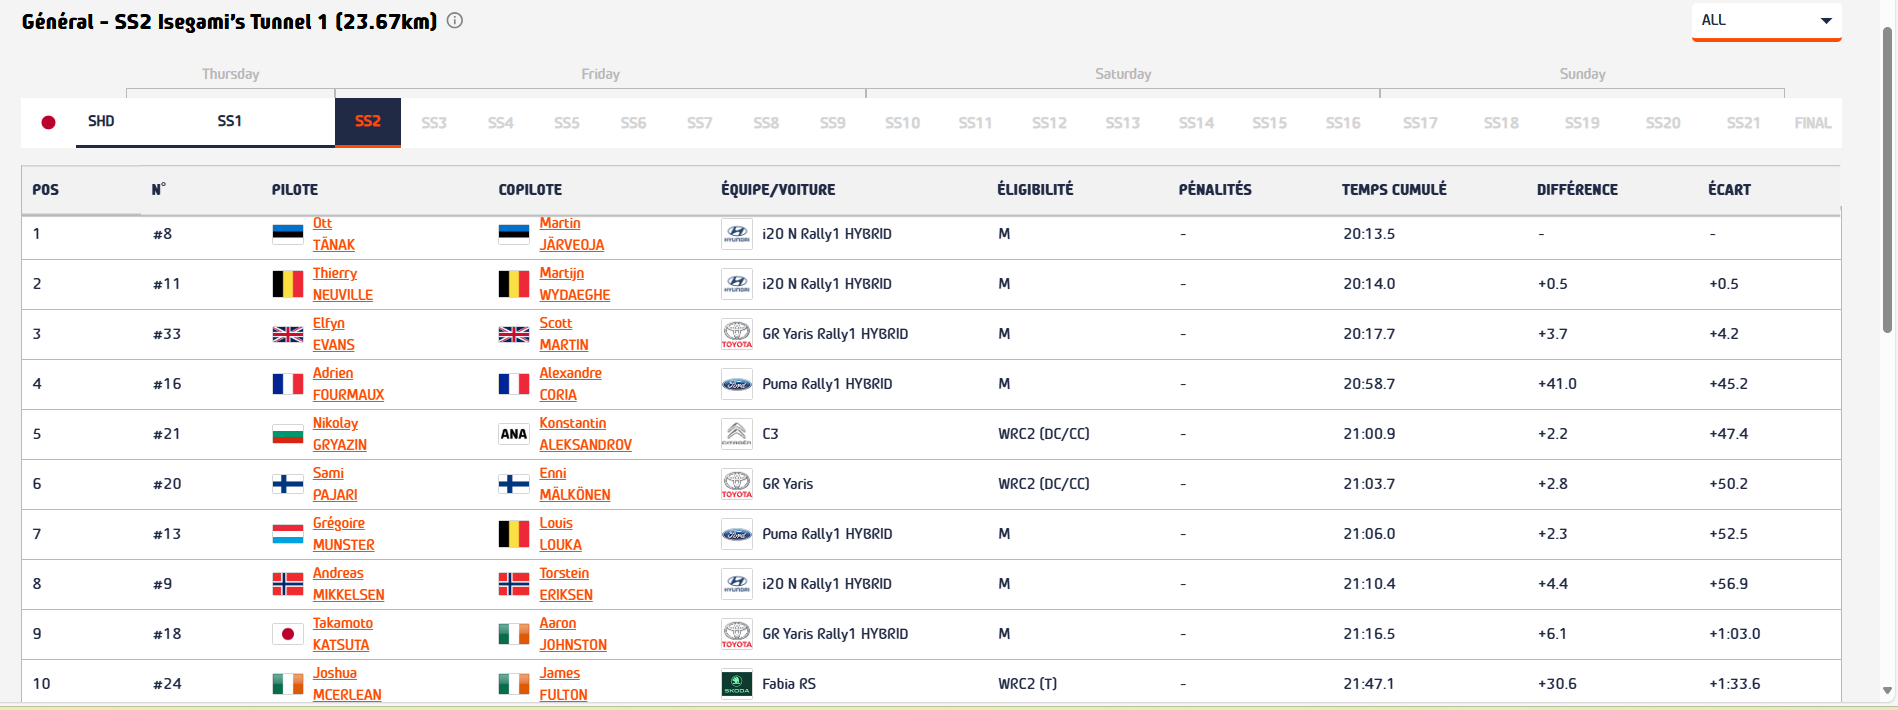Click the info icon beside stage title
Image resolution: width=1898 pixels, height=710 pixels.
(x=455, y=20)
